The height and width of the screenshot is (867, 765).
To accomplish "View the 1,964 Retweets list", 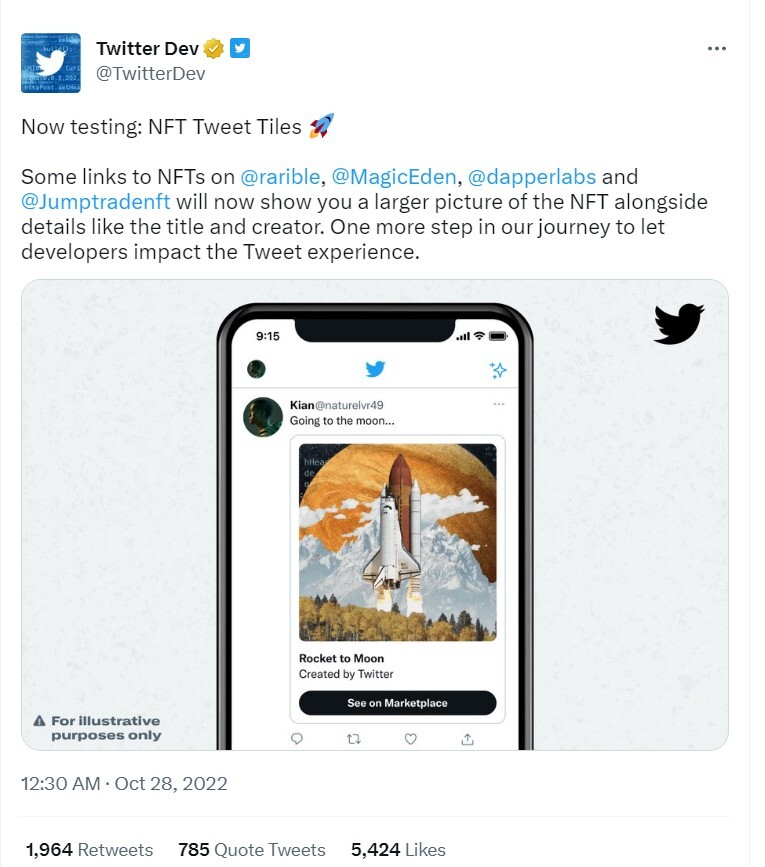I will [90, 849].
